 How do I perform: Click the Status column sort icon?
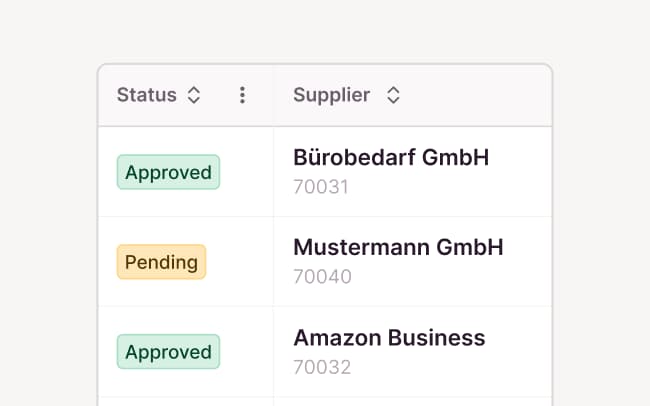pyautogui.click(x=194, y=95)
